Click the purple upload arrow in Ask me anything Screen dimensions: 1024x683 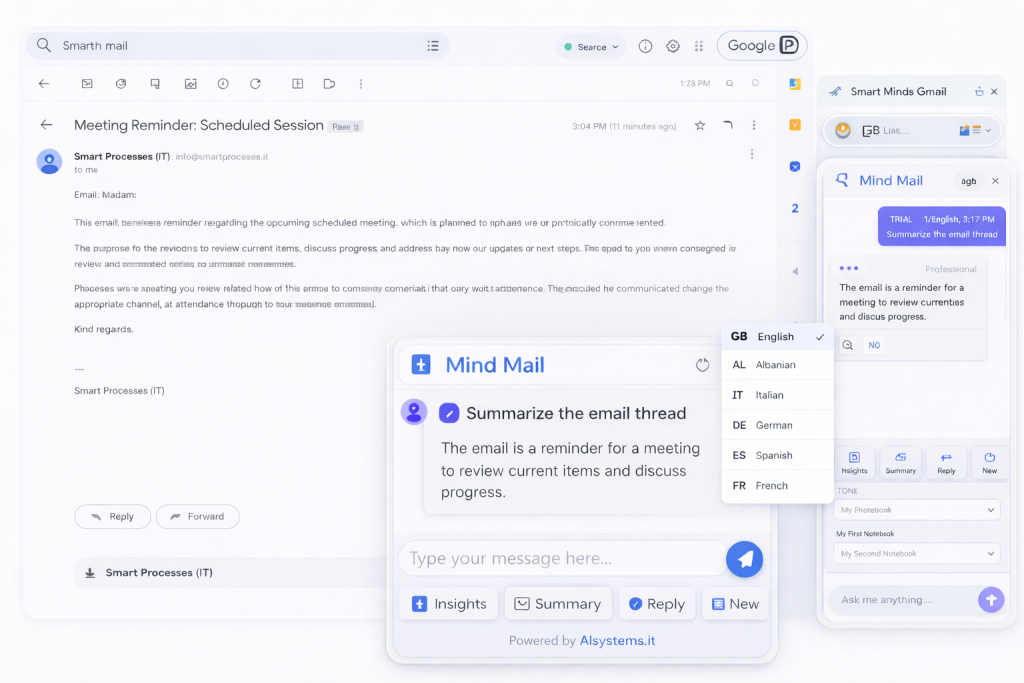[990, 600]
